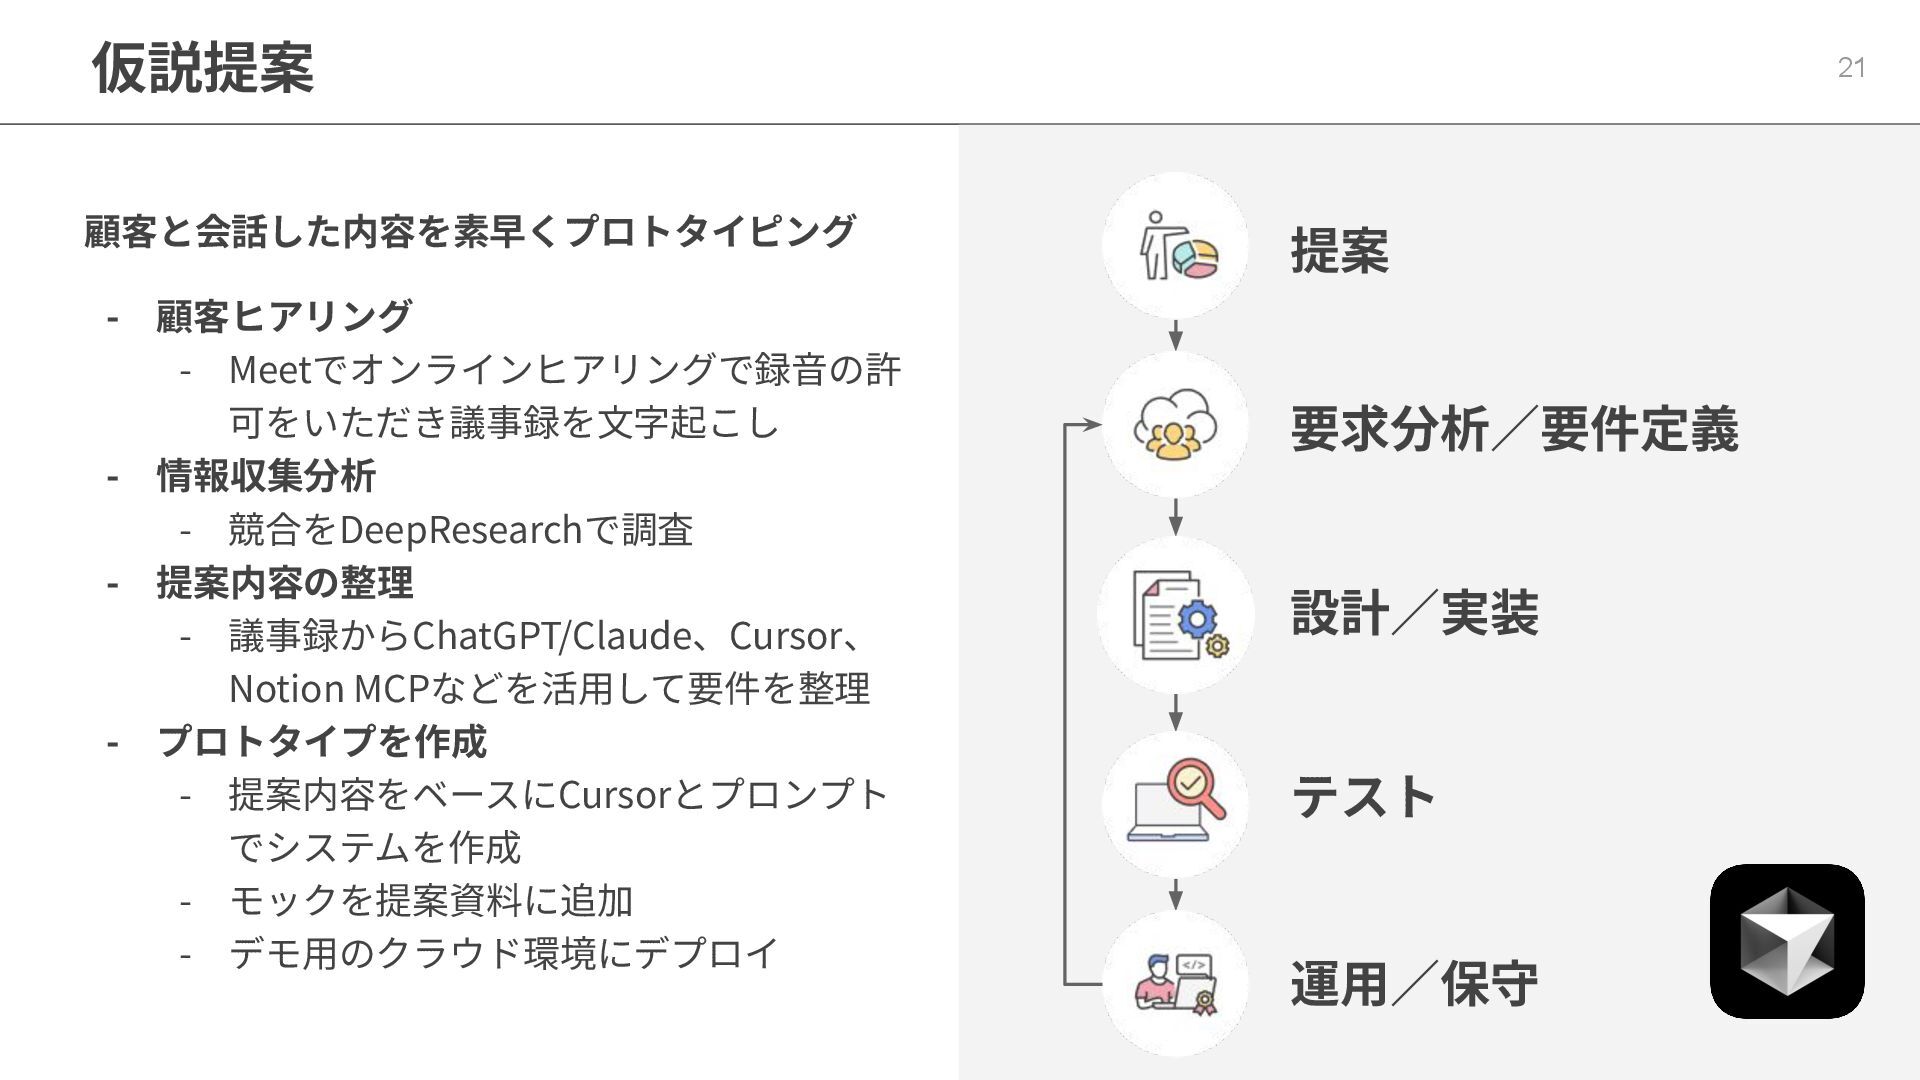Select the 提案 step label

coord(1339,250)
